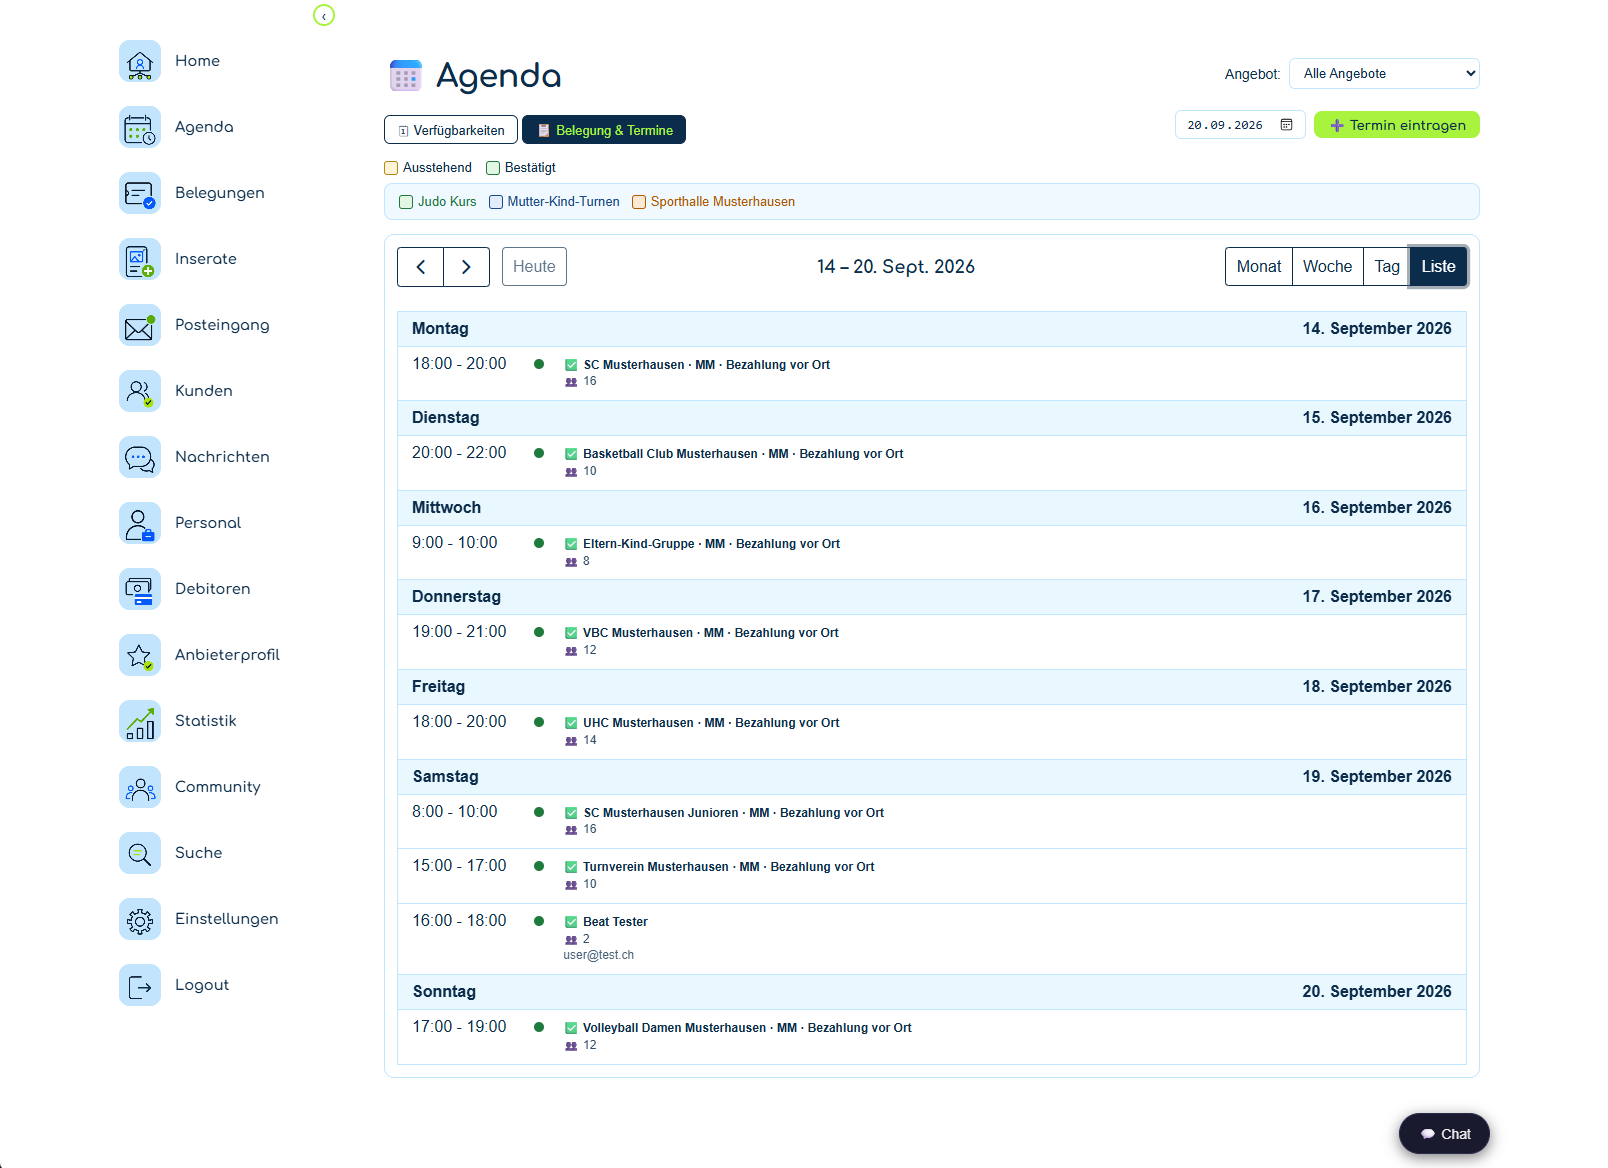This screenshot has width=1608, height=1168.
Task: Open the Nachrichten speech bubble icon
Action: 140,457
